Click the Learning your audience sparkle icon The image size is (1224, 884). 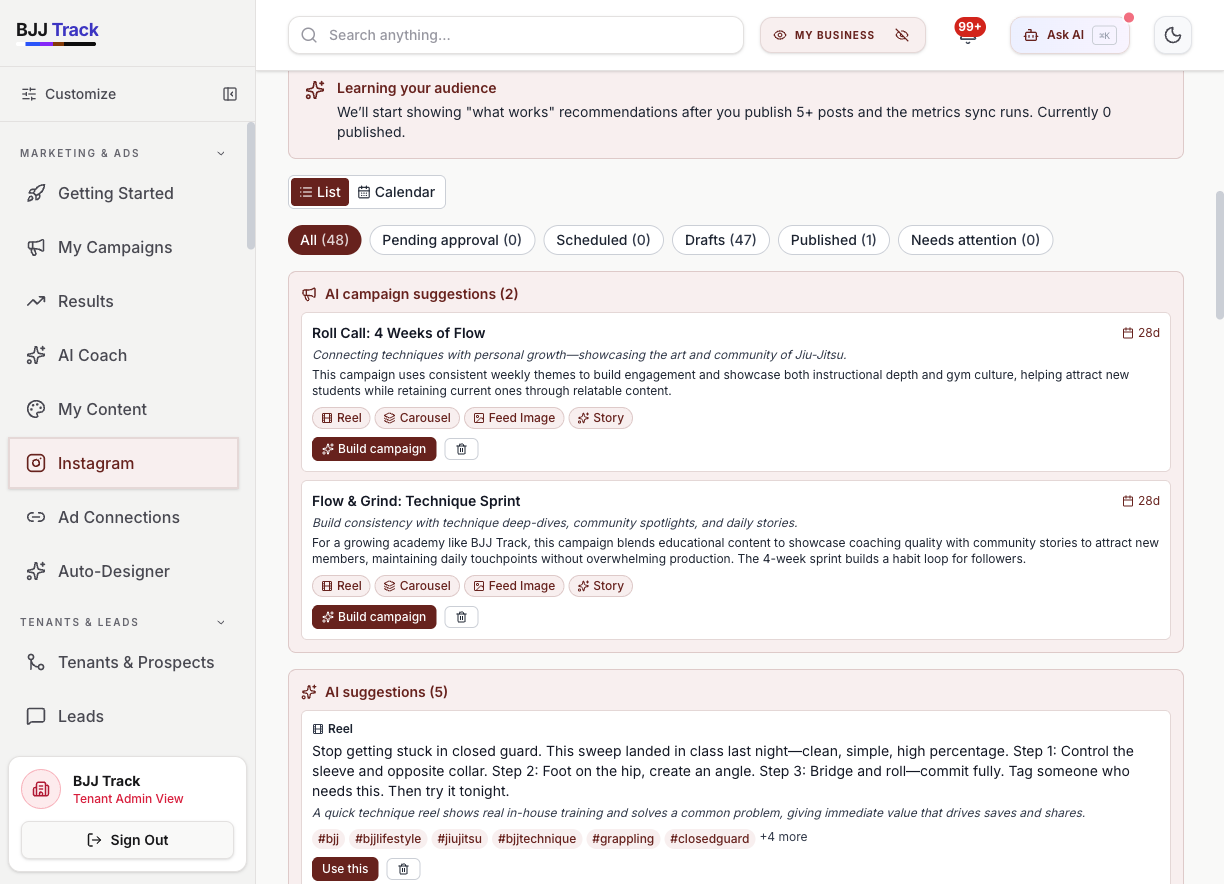[315, 90]
